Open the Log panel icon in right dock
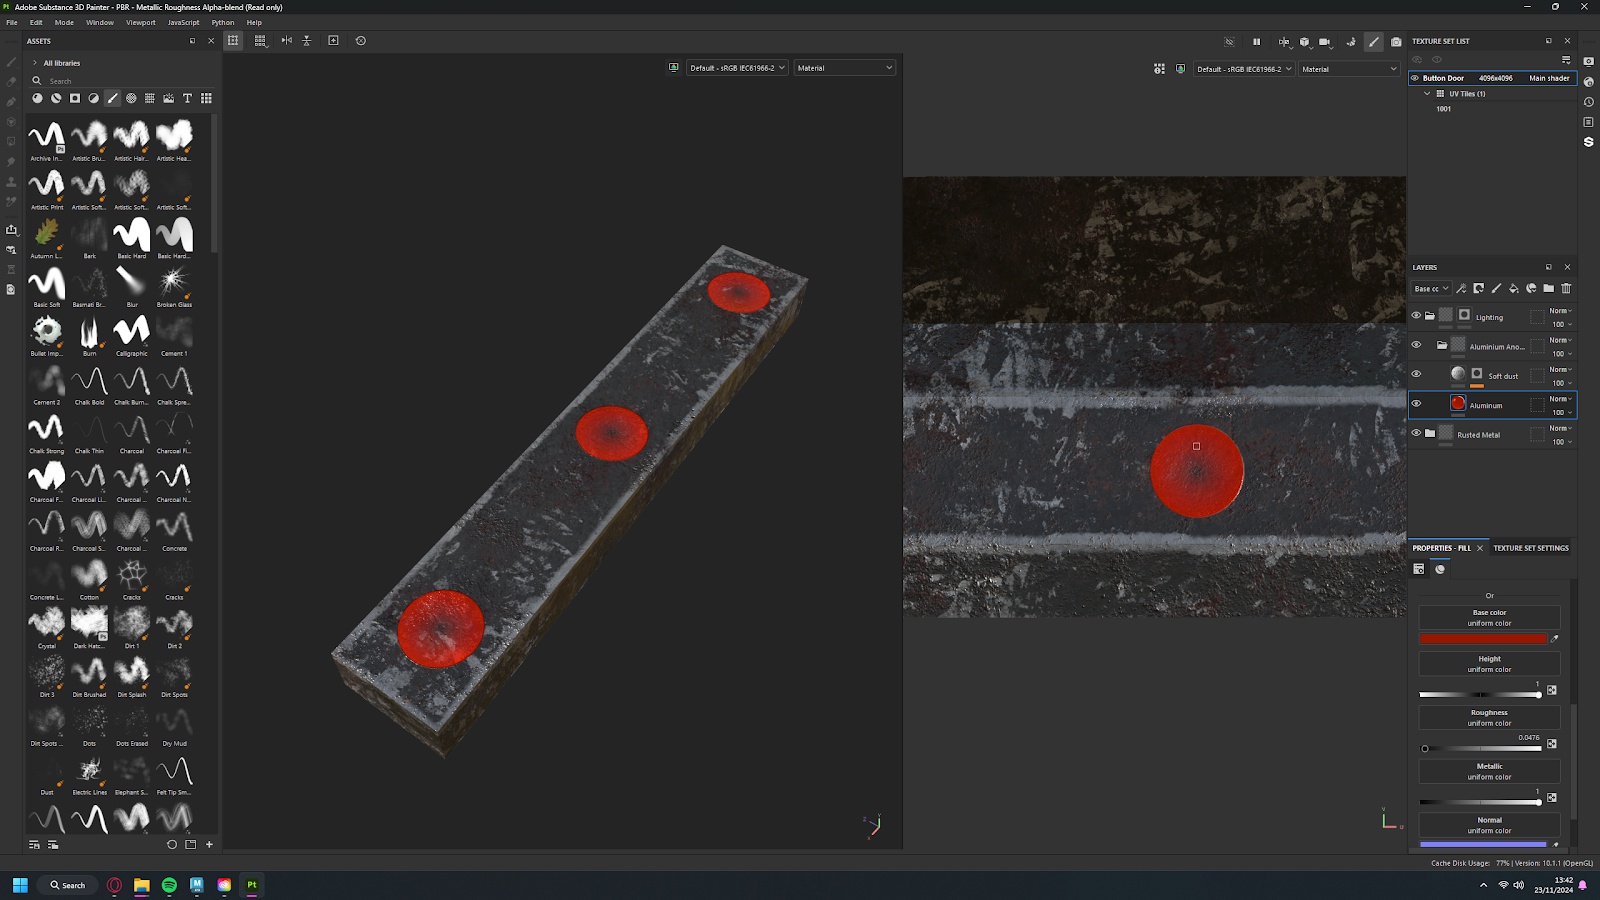1600x900 pixels. pyautogui.click(x=1589, y=122)
